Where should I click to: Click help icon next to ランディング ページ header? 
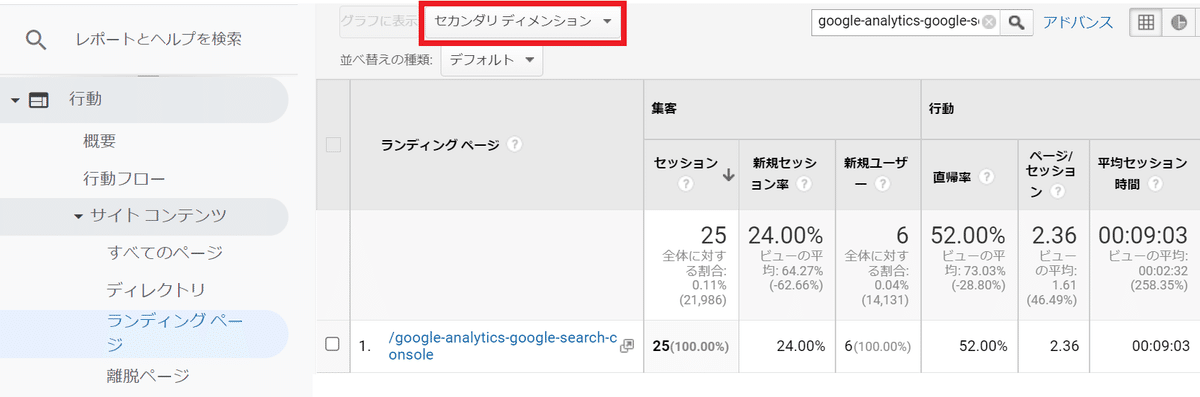(x=514, y=145)
